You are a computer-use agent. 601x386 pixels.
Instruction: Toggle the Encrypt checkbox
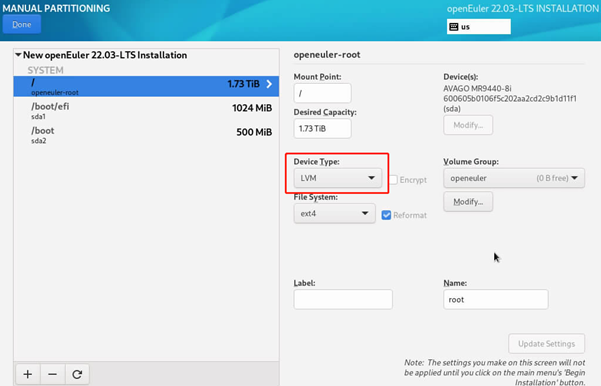[394, 180]
